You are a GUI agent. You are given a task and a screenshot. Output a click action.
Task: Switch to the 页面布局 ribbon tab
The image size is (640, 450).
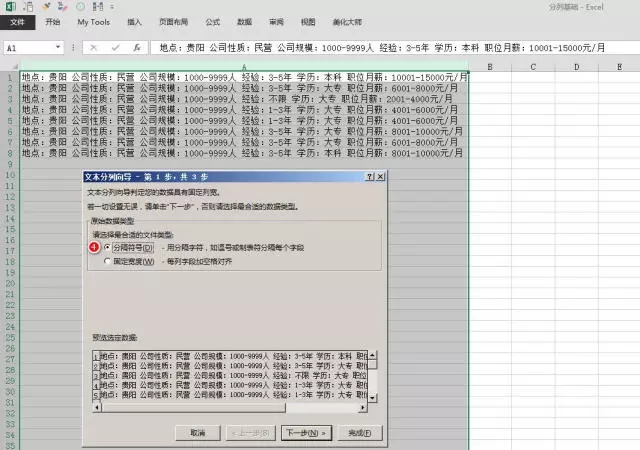click(173, 22)
